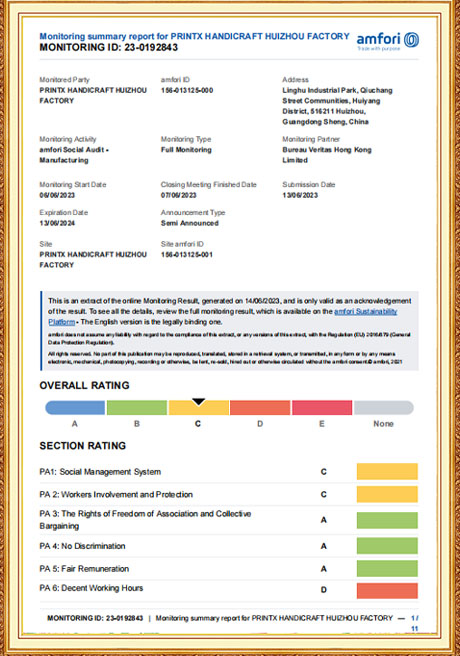
Task: Click 'Semi Announced' announcement type value
Action: (190, 223)
